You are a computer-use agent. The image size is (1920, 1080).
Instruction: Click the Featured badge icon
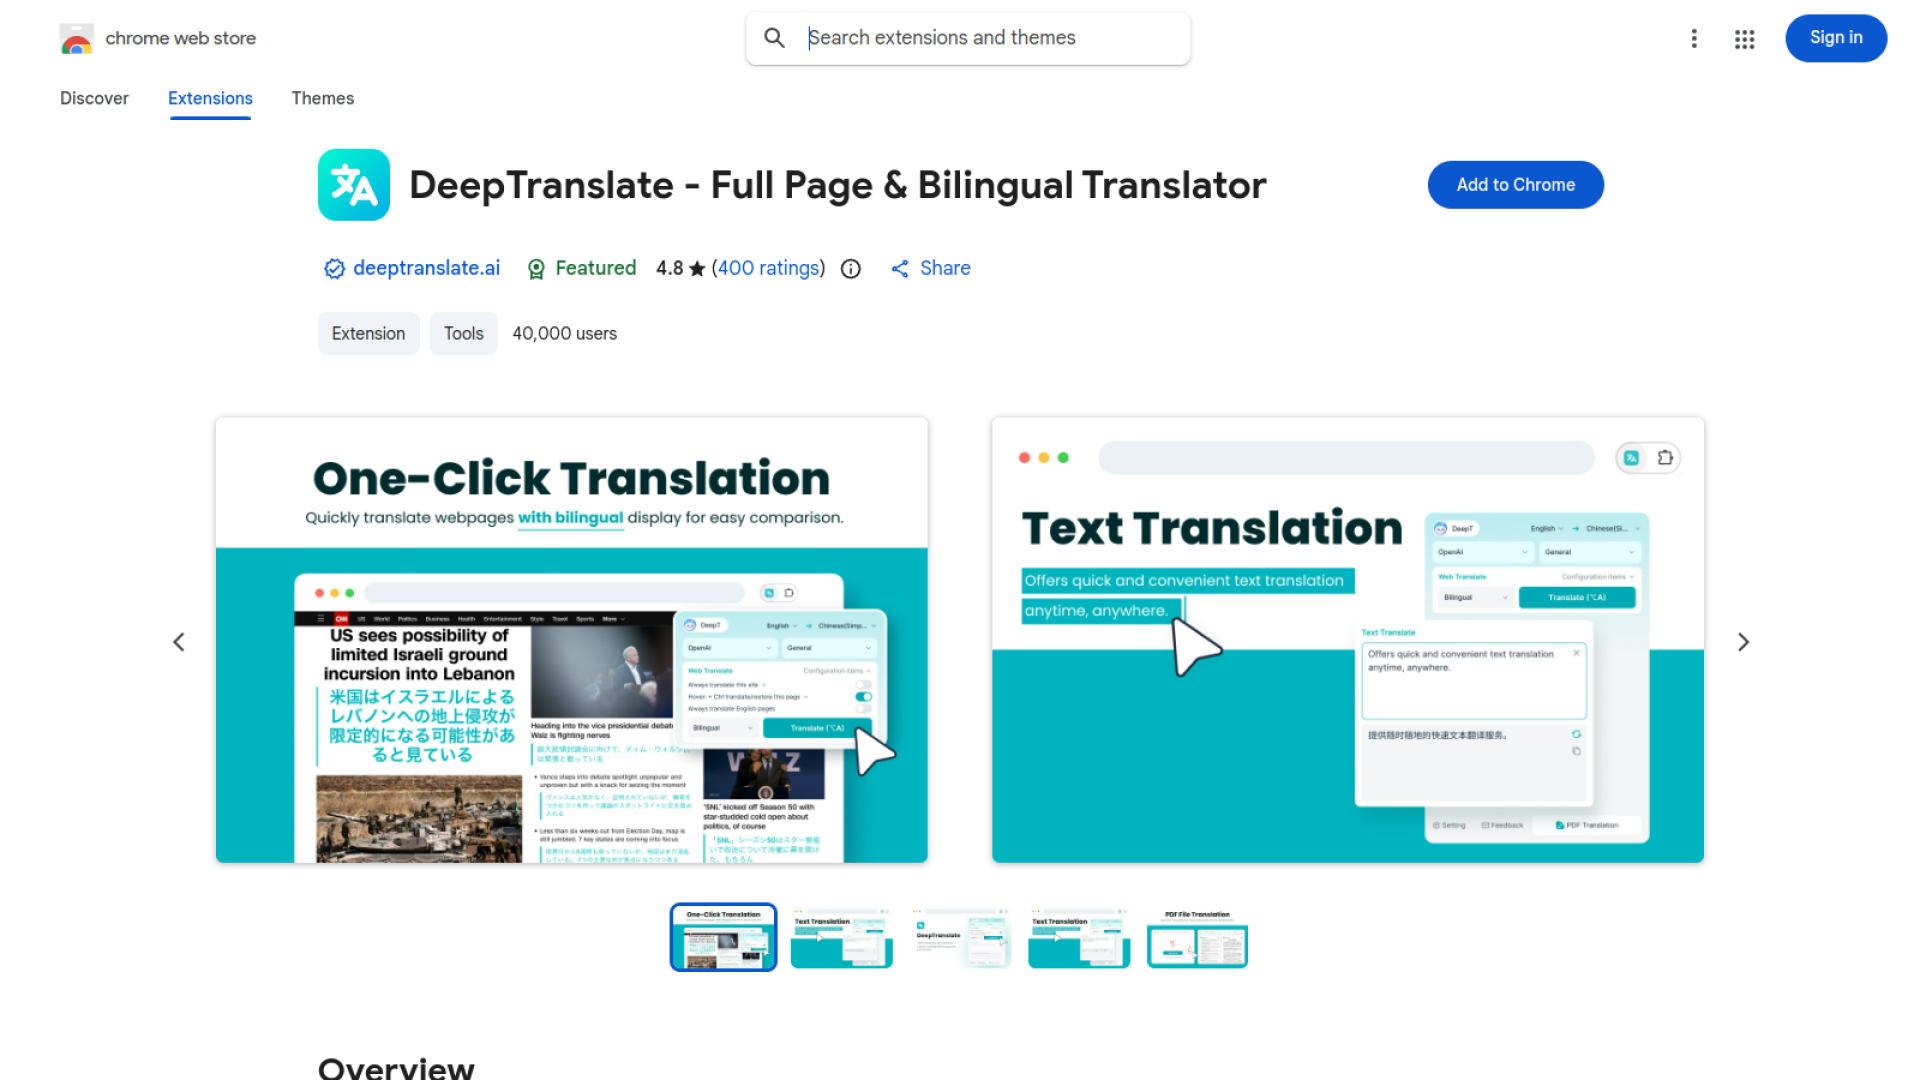tap(537, 268)
